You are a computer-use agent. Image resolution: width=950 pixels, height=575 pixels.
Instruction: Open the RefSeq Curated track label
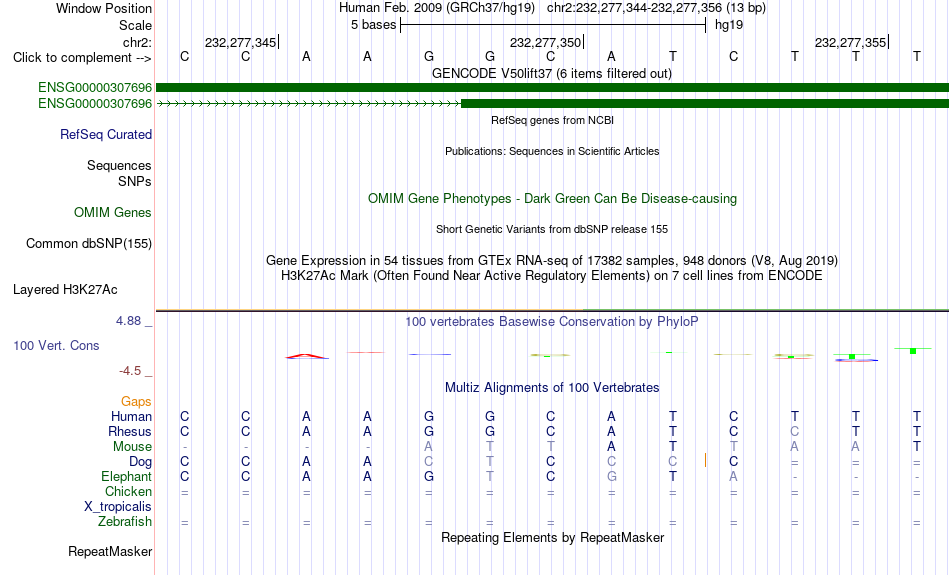pos(106,135)
